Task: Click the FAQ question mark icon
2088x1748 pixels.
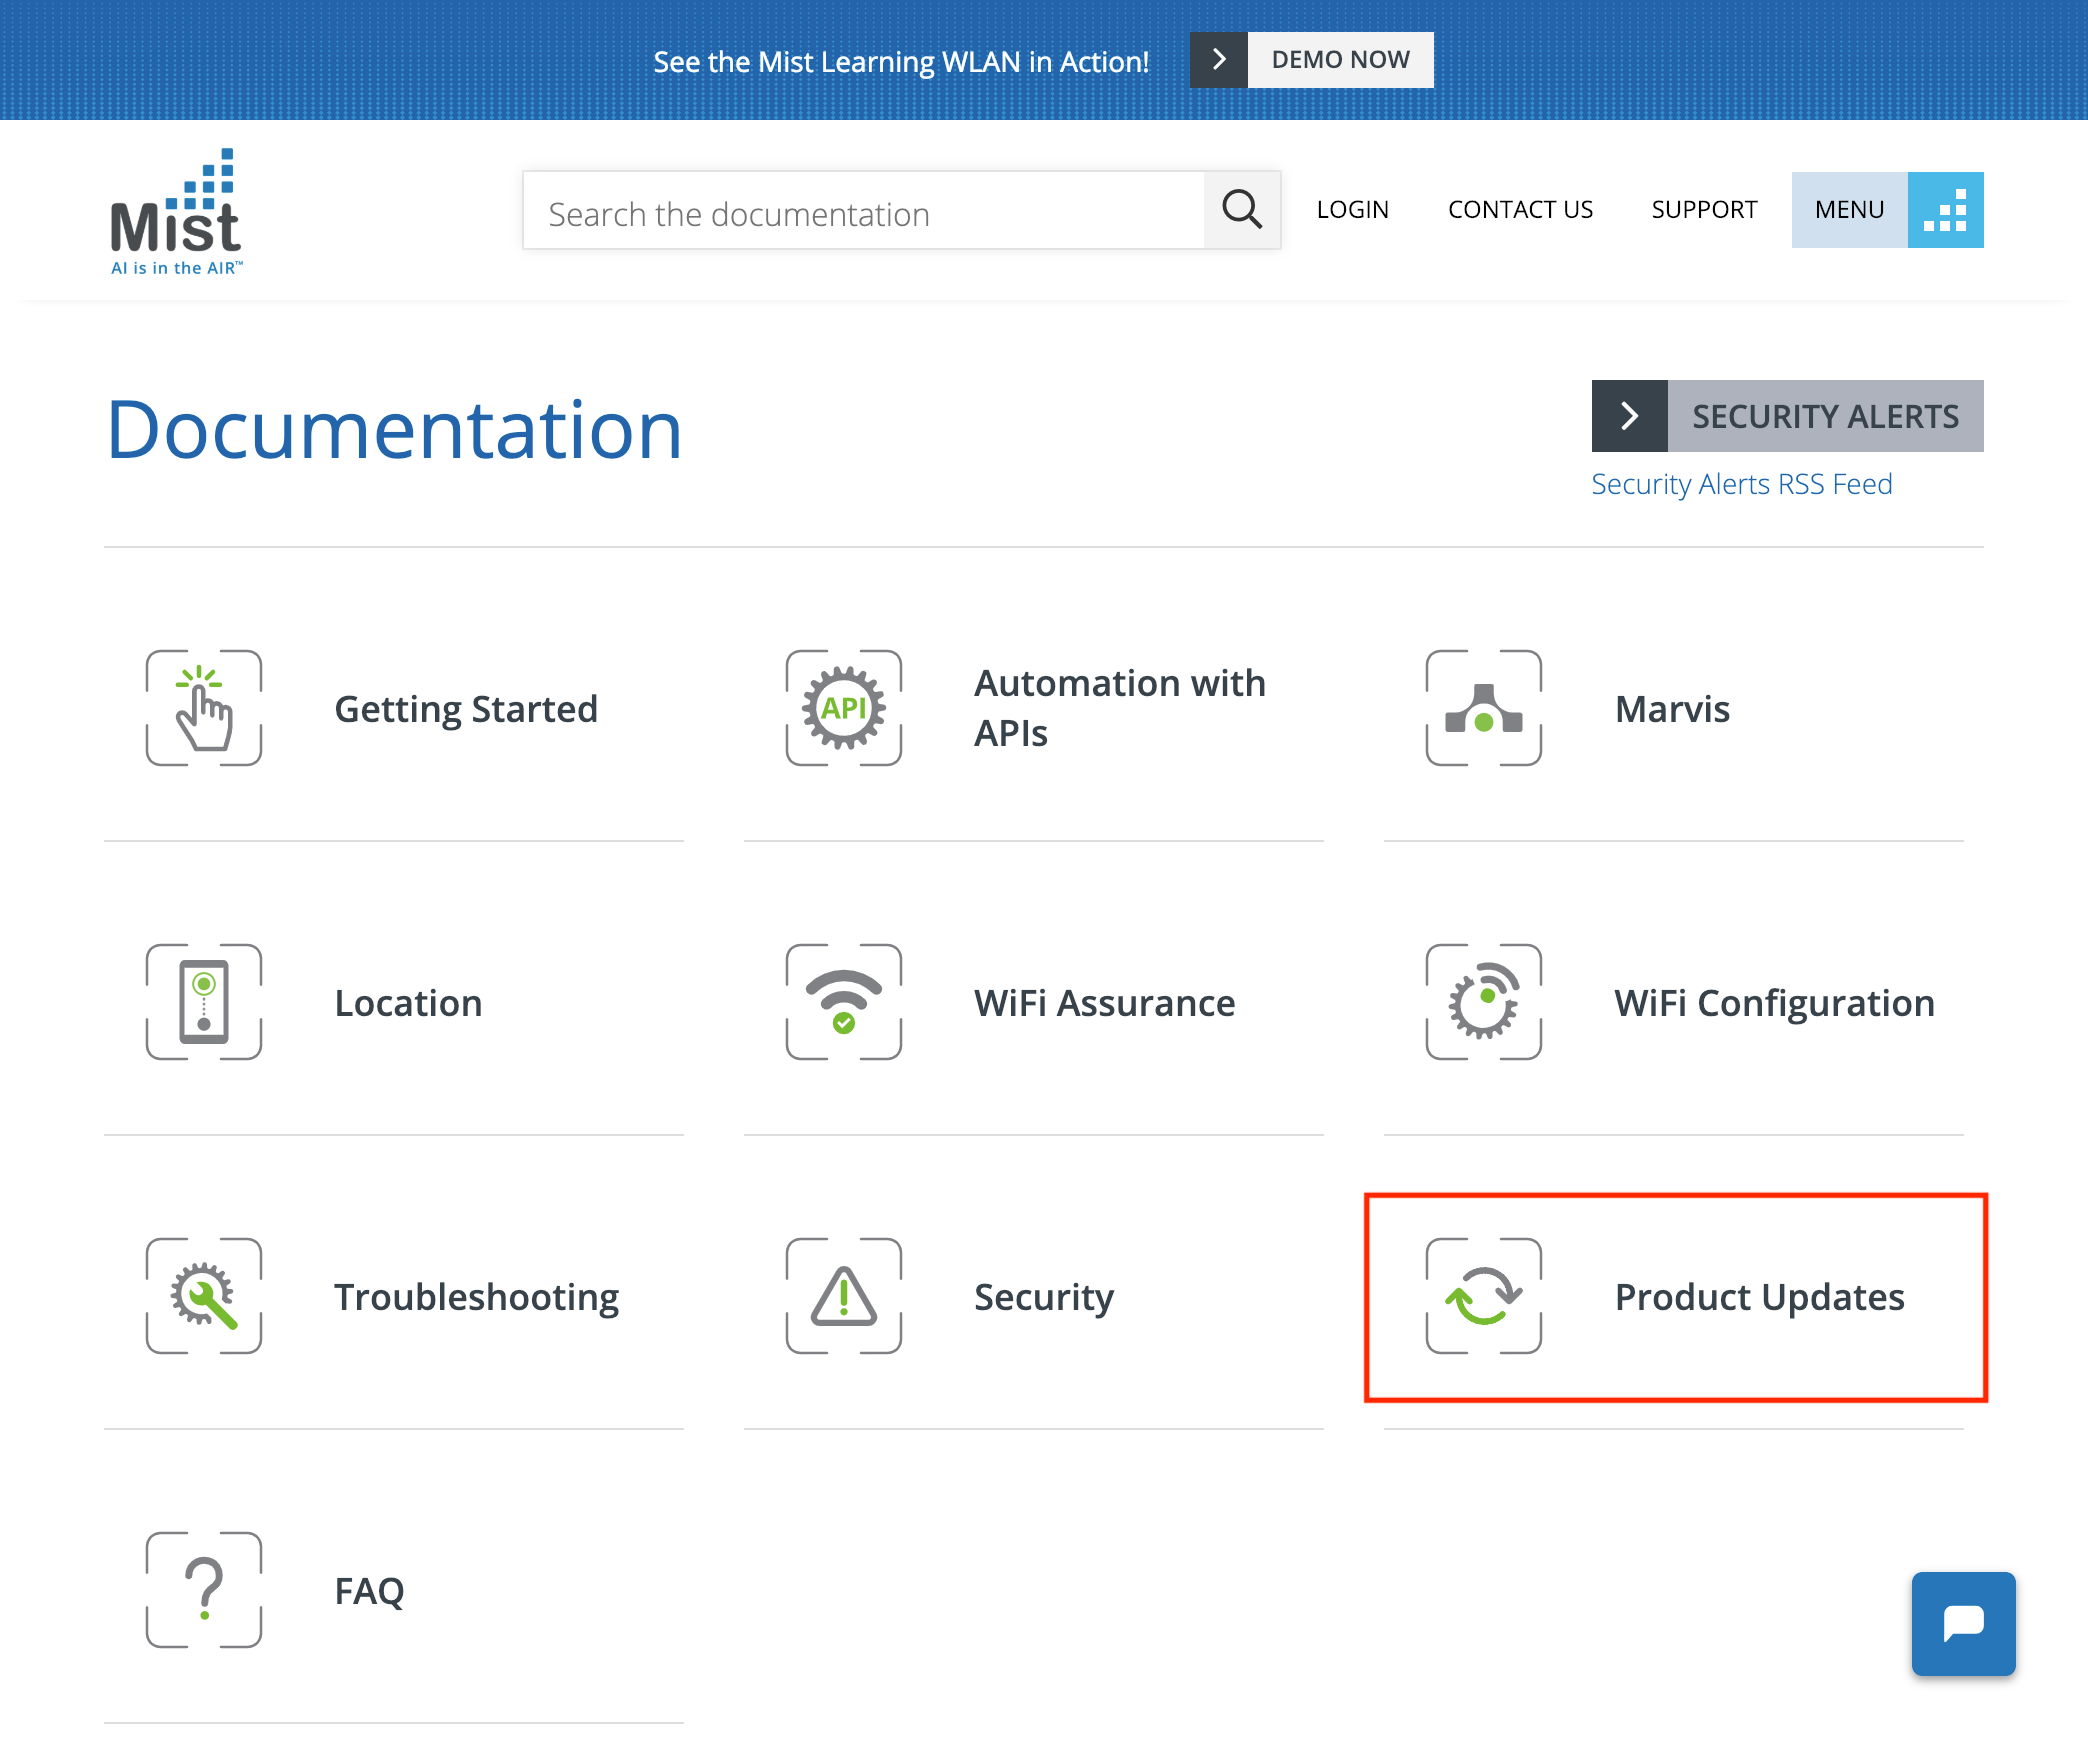Action: coord(204,1590)
